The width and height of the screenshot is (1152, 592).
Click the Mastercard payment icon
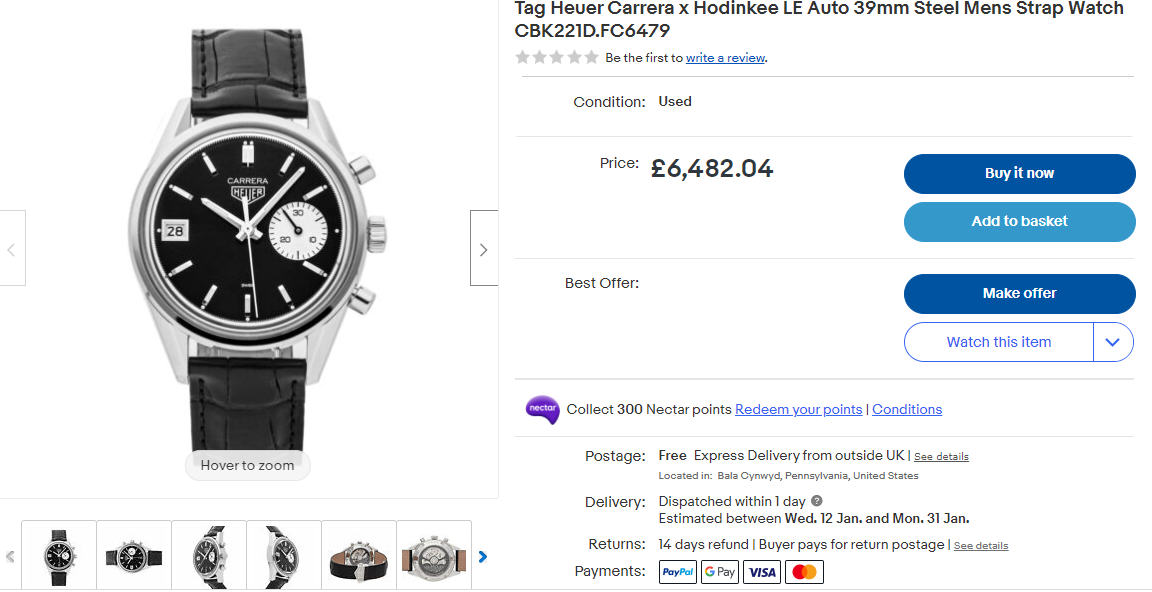tap(804, 572)
